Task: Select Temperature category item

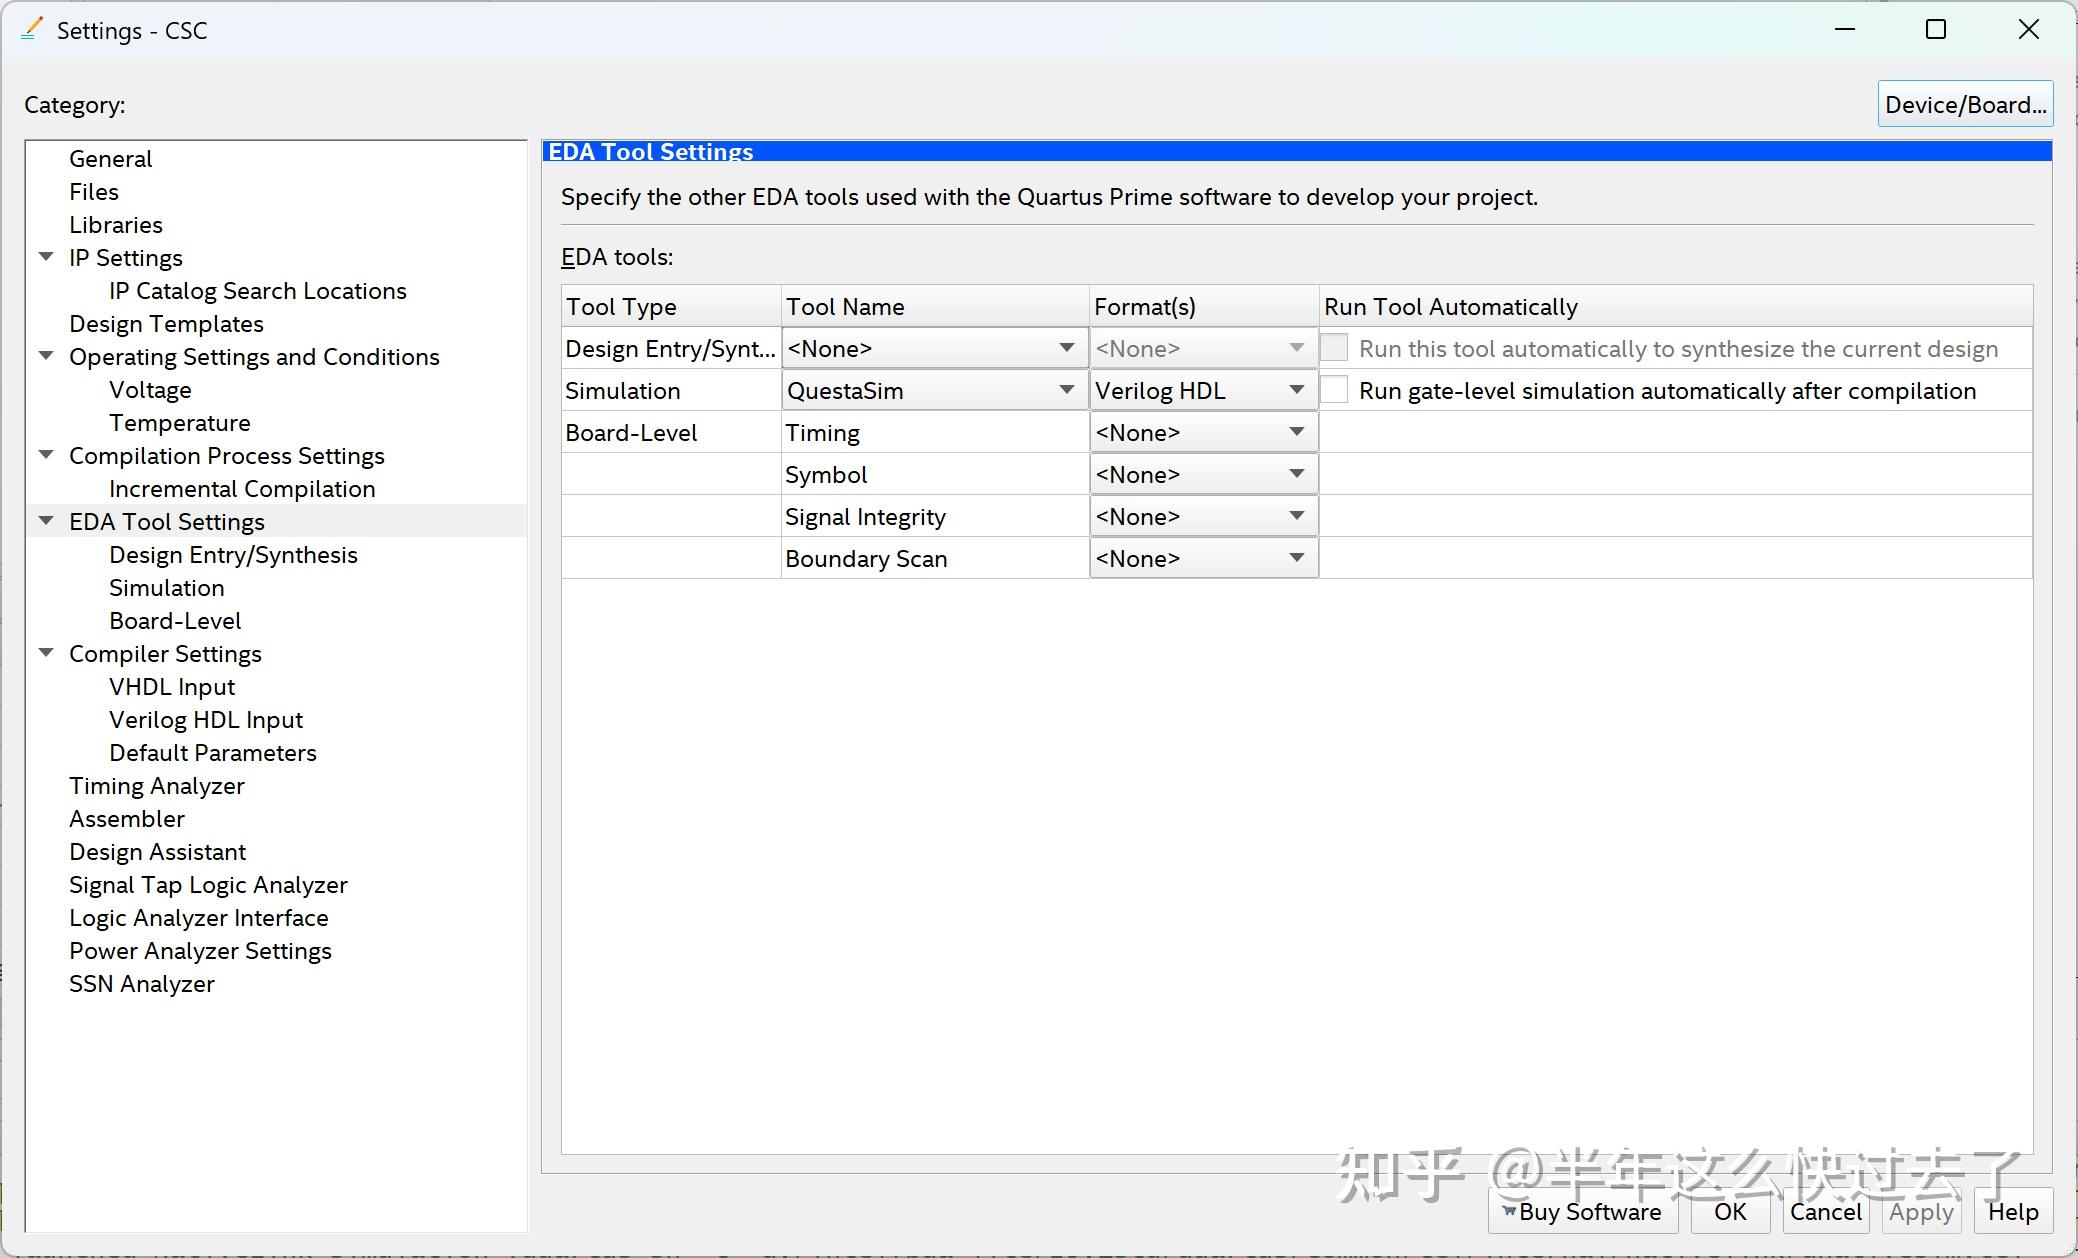Action: click(x=180, y=422)
